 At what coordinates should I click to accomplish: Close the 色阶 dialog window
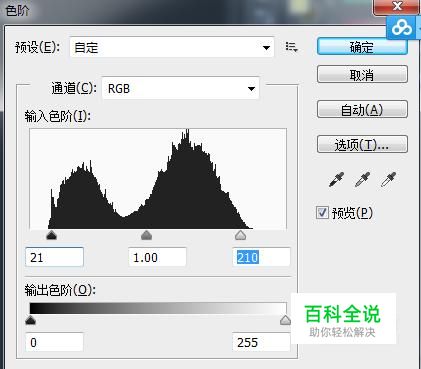tap(396, 7)
